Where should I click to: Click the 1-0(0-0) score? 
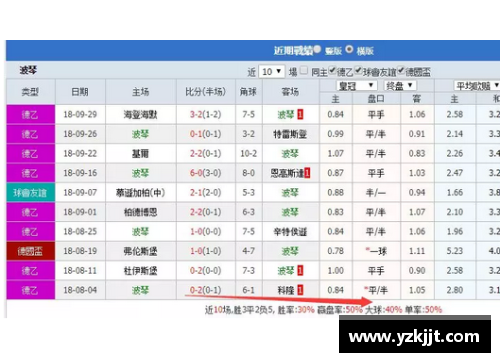click(x=205, y=232)
